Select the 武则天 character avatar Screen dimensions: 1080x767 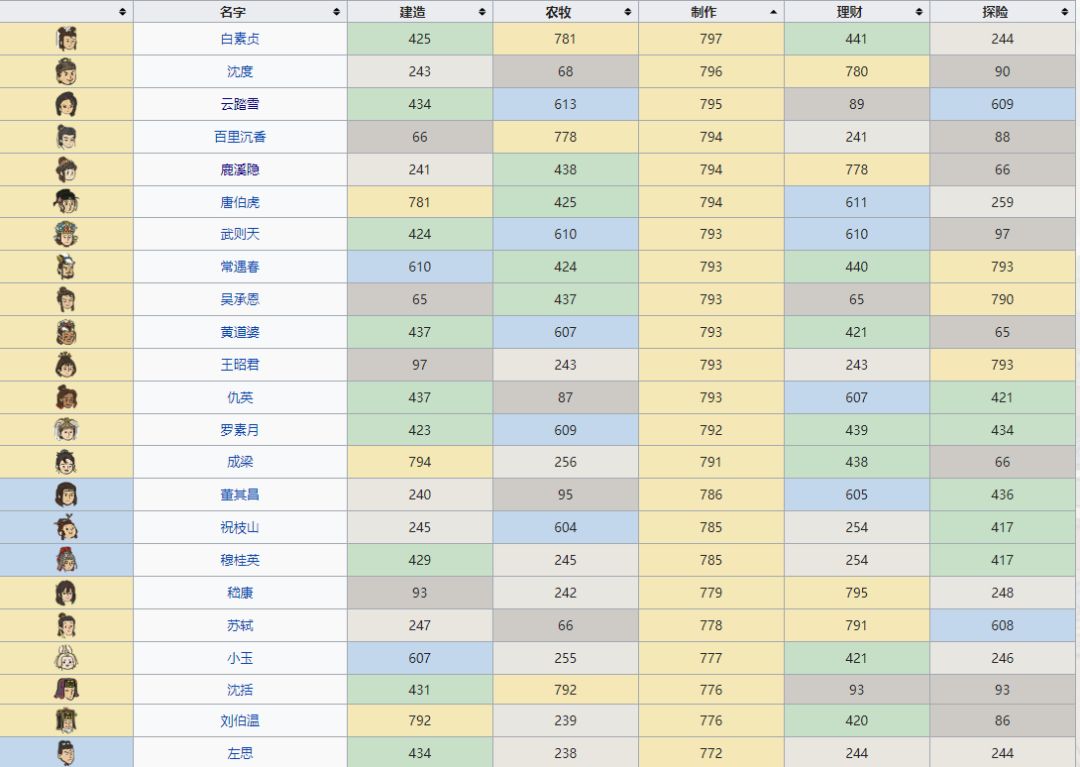click(67, 234)
